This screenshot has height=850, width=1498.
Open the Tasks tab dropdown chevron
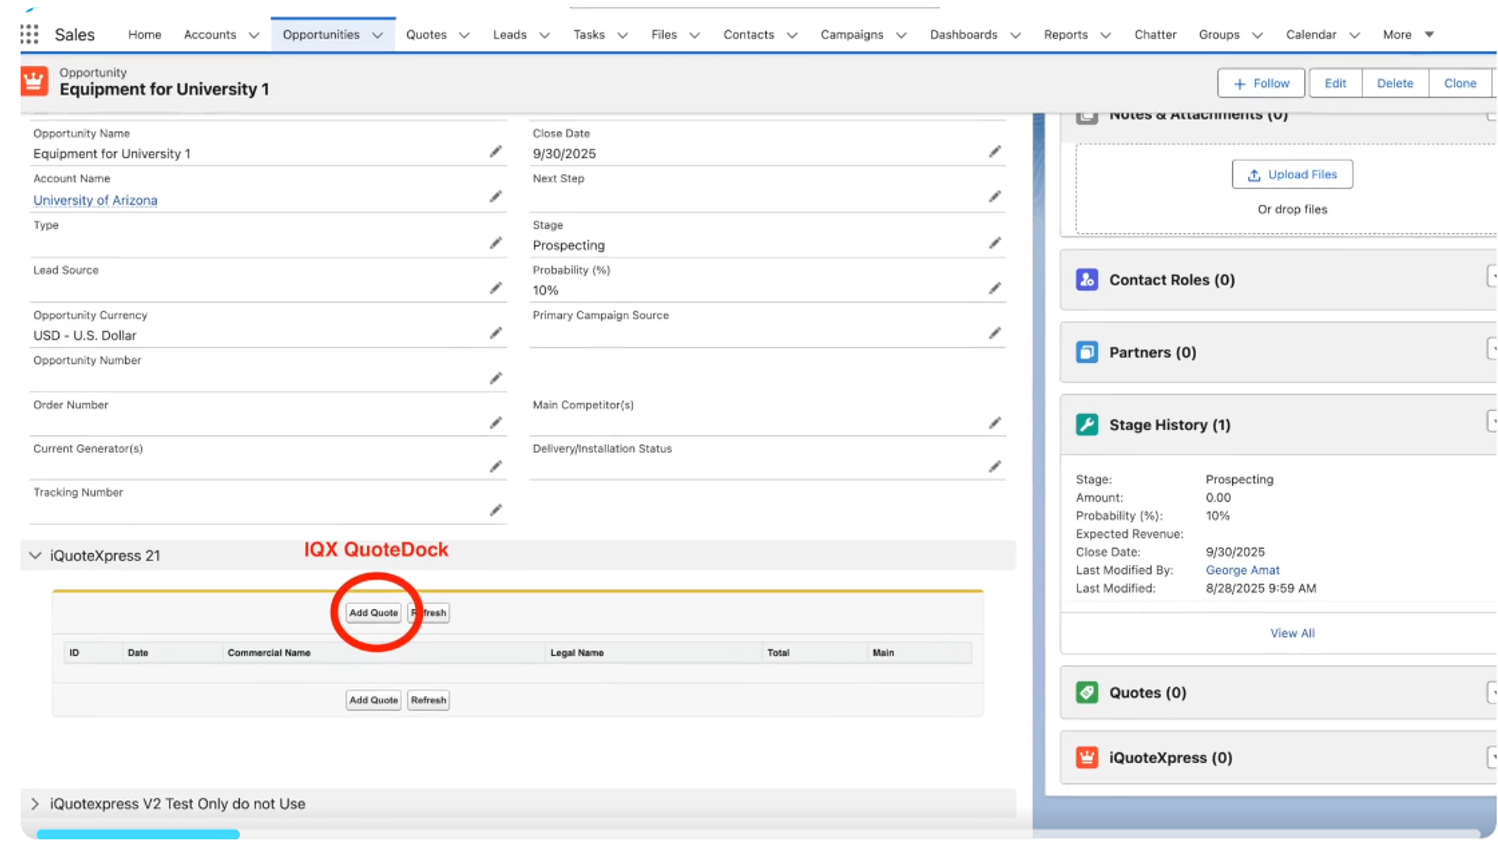[623, 35]
